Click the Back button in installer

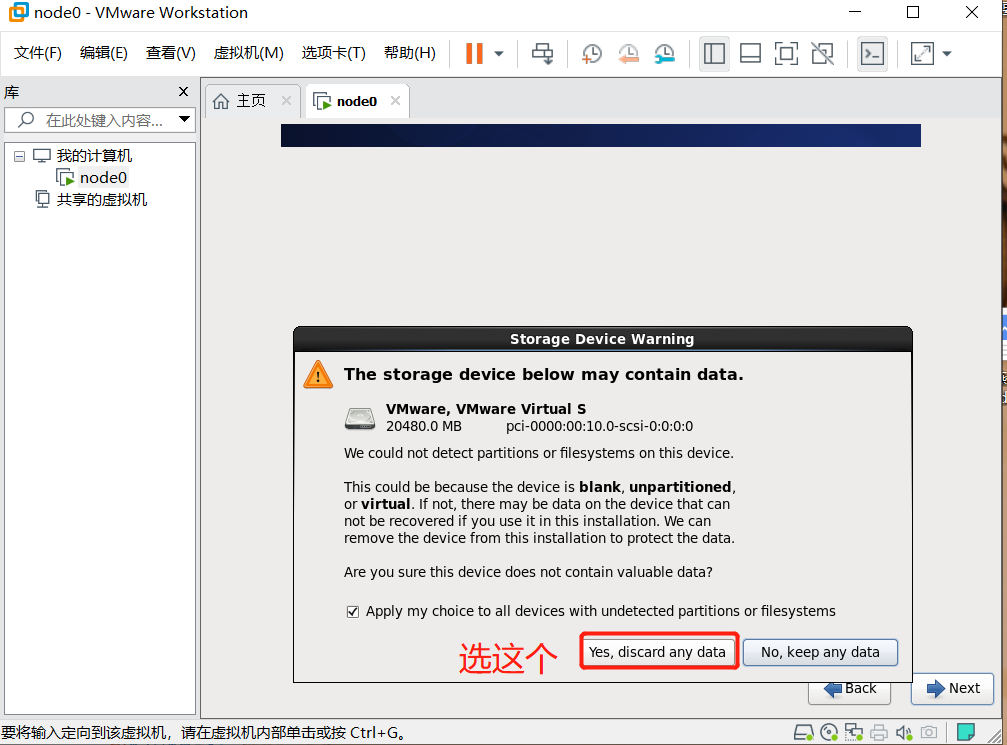[850, 690]
